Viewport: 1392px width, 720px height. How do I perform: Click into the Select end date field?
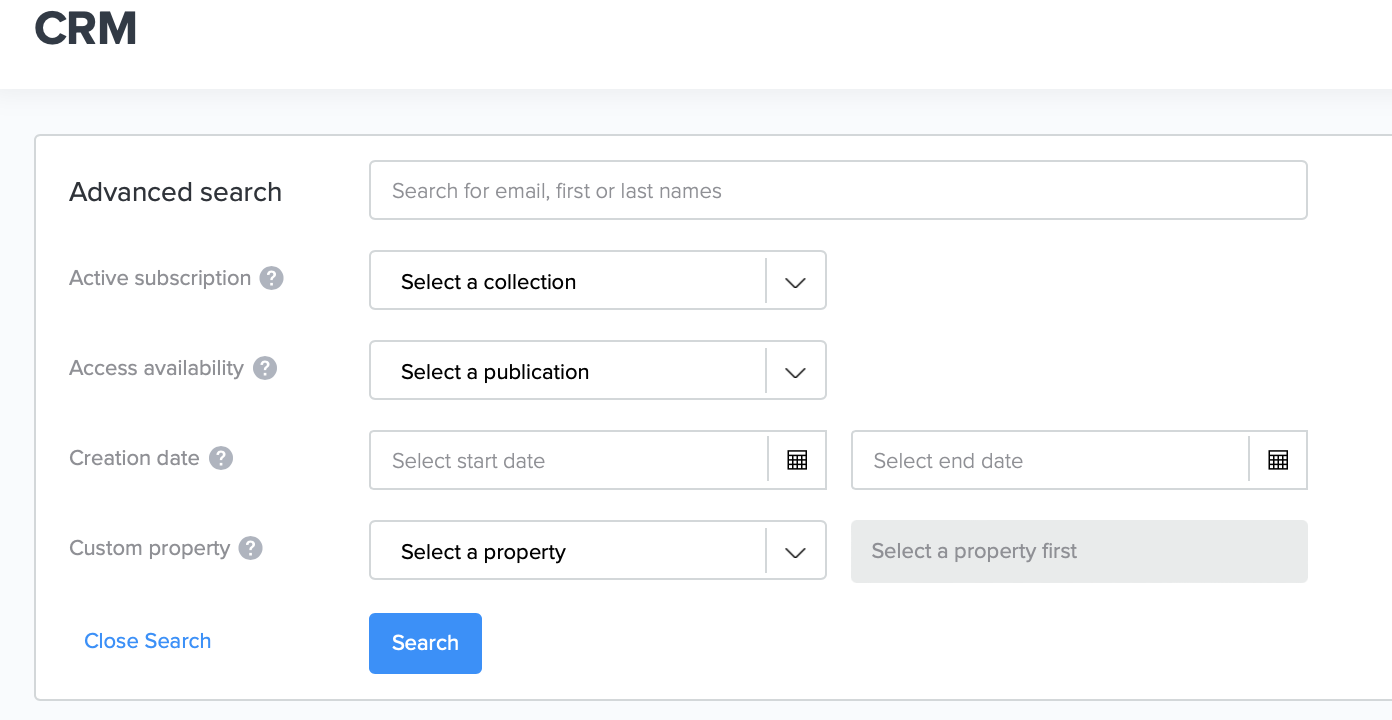click(1049, 460)
